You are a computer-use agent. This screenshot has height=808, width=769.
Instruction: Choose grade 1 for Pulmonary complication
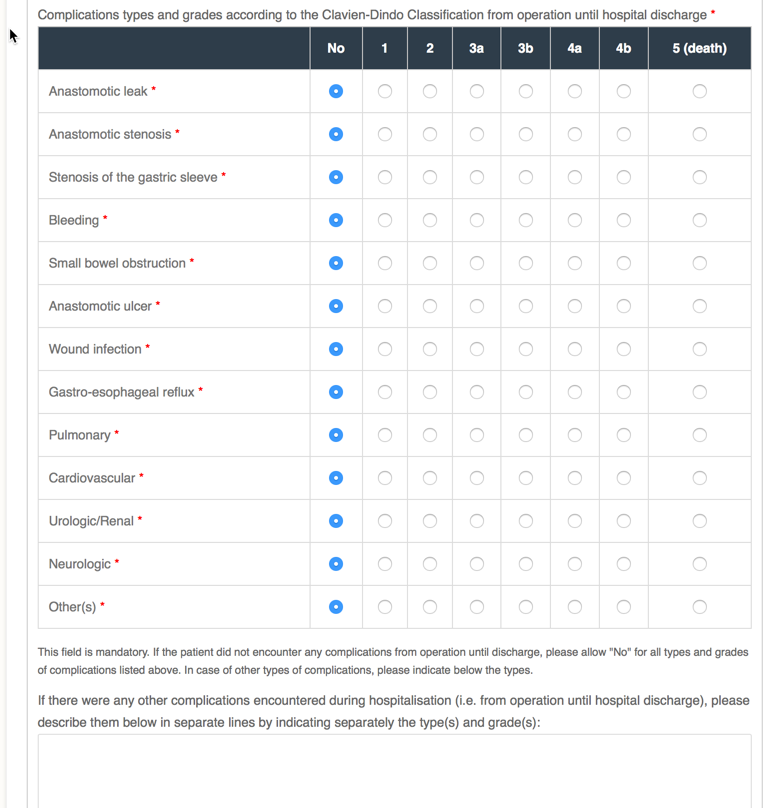(385, 435)
